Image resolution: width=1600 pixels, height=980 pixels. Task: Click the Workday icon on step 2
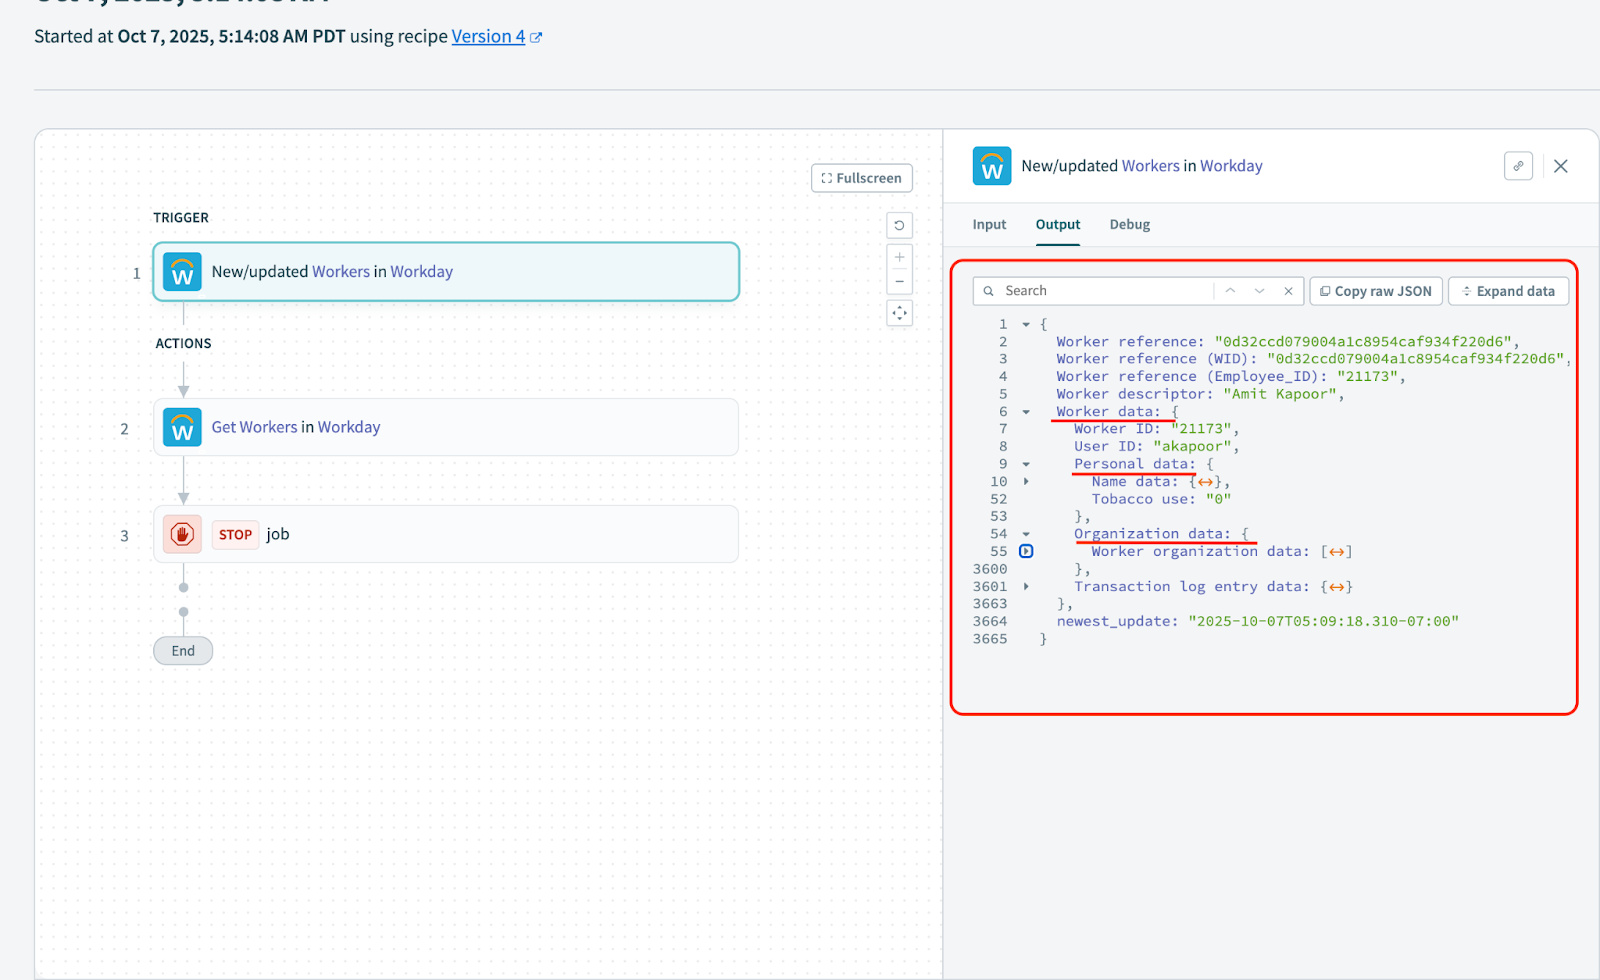(182, 427)
